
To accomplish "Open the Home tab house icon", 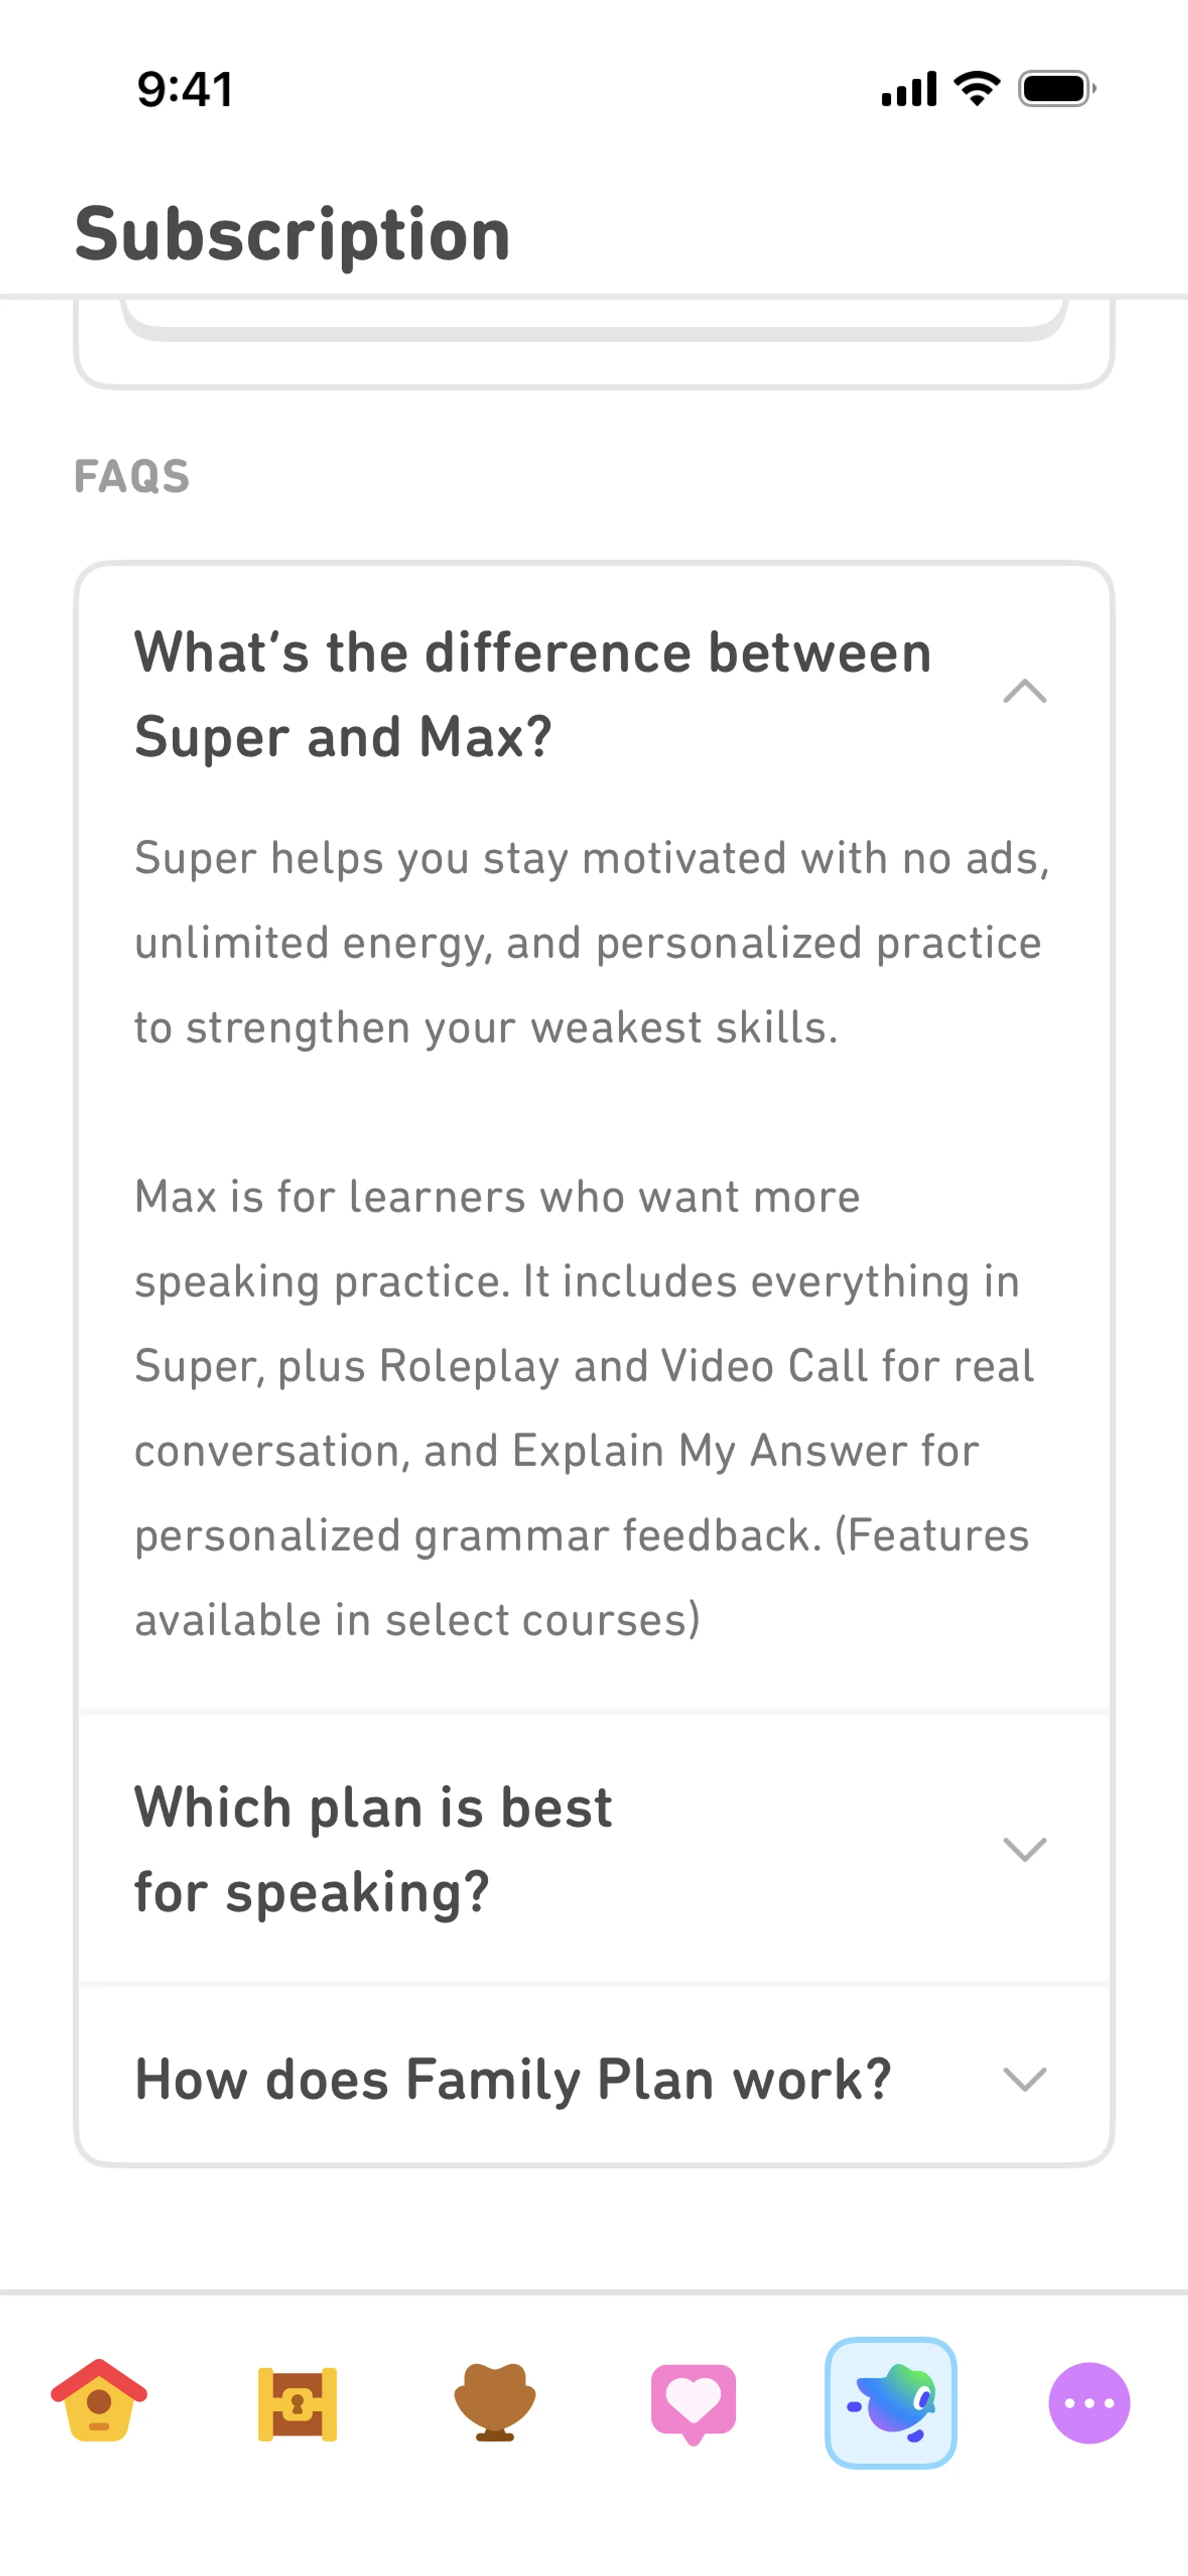I will (x=99, y=2402).
